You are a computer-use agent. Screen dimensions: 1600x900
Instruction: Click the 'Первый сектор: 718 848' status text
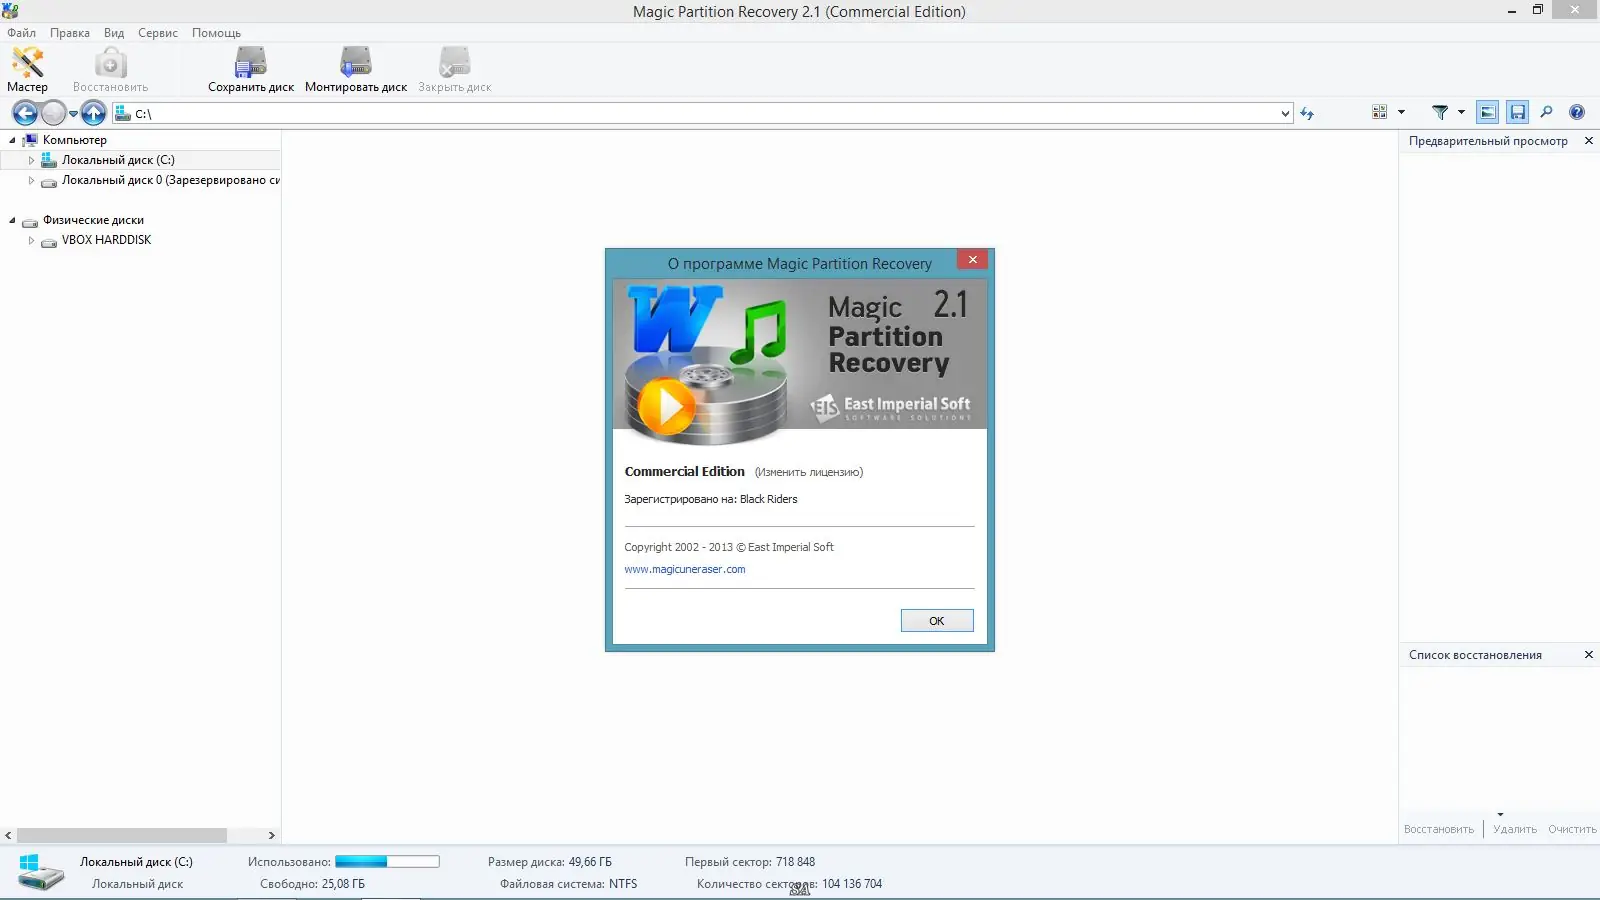[750, 862]
